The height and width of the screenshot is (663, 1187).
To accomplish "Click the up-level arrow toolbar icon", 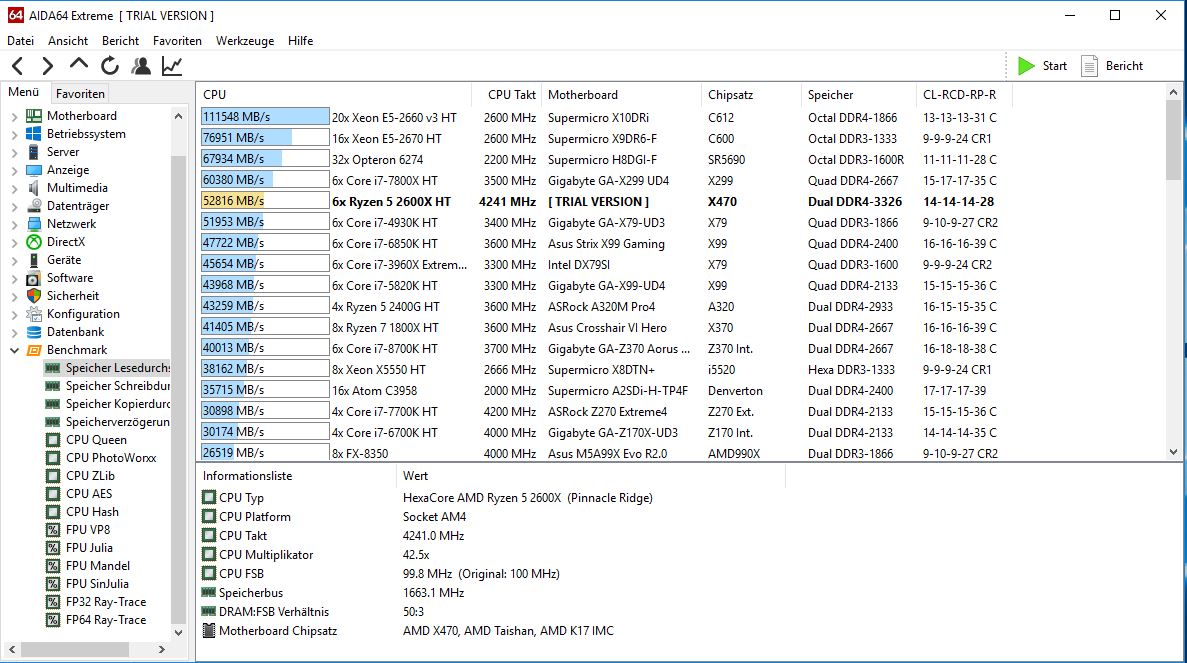I will click(x=78, y=65).
